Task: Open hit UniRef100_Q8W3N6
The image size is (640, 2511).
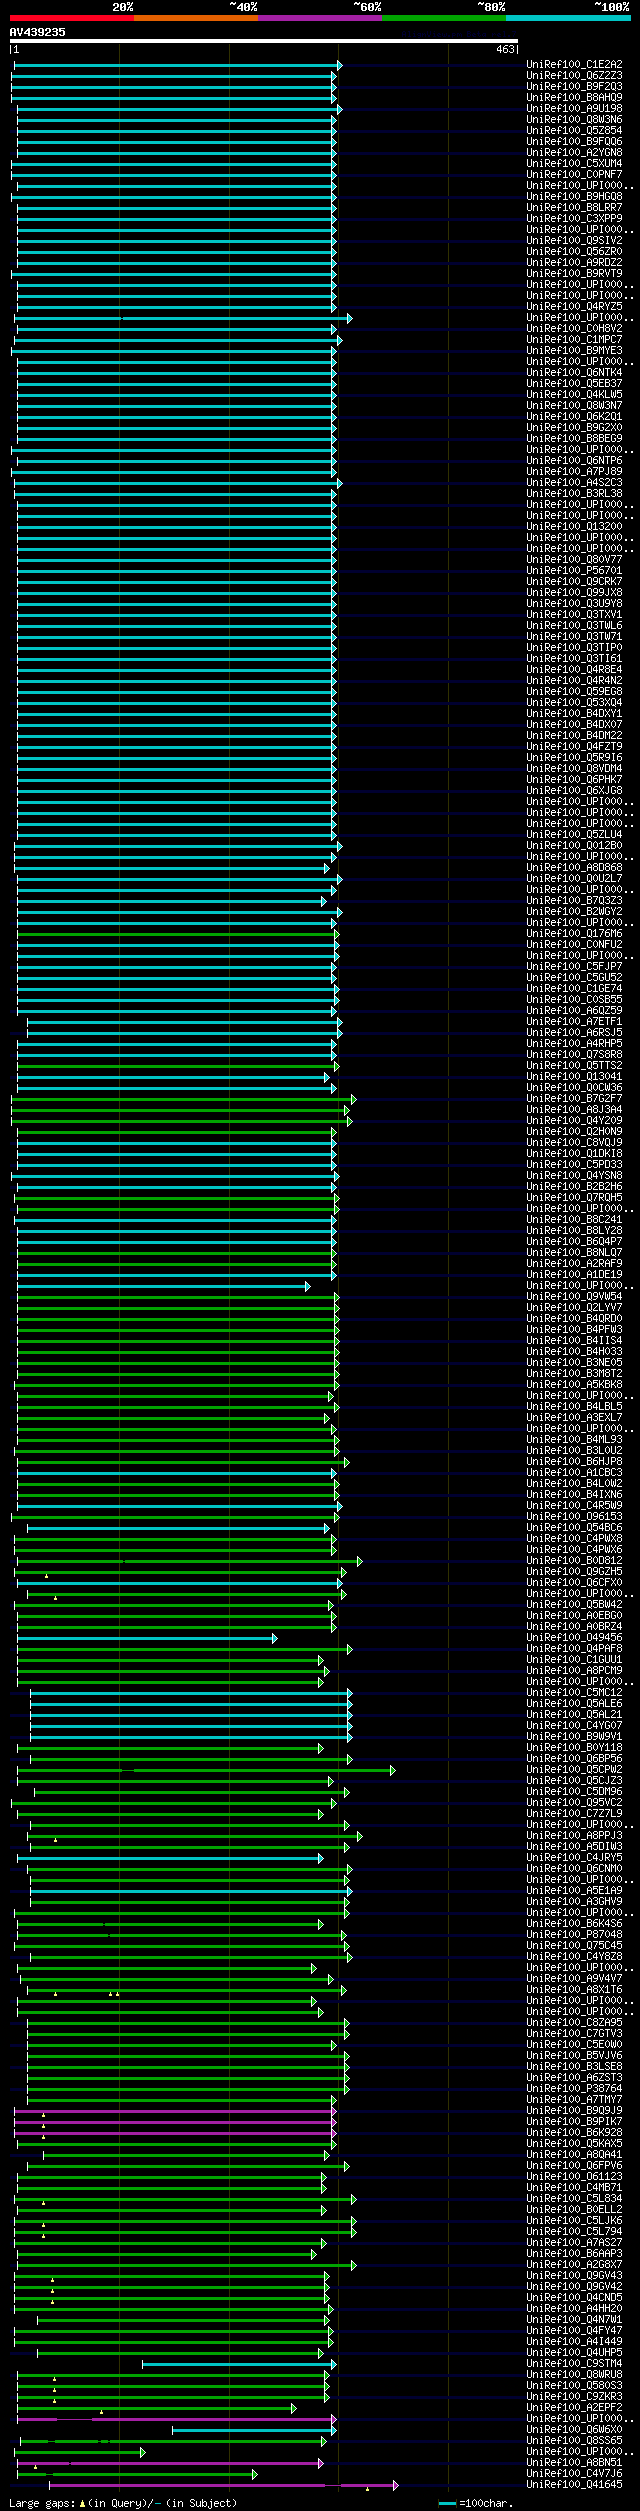Action: tap(574, 120)
